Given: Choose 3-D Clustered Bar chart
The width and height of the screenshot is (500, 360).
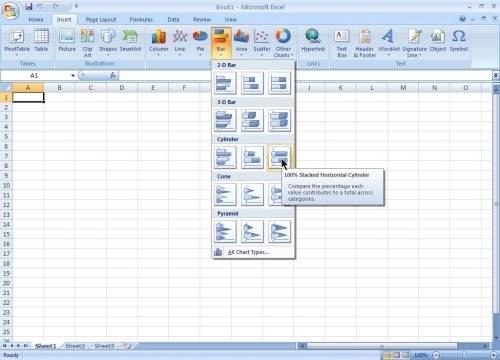Looking at the screenshot, I should click(x=225, y=120).
